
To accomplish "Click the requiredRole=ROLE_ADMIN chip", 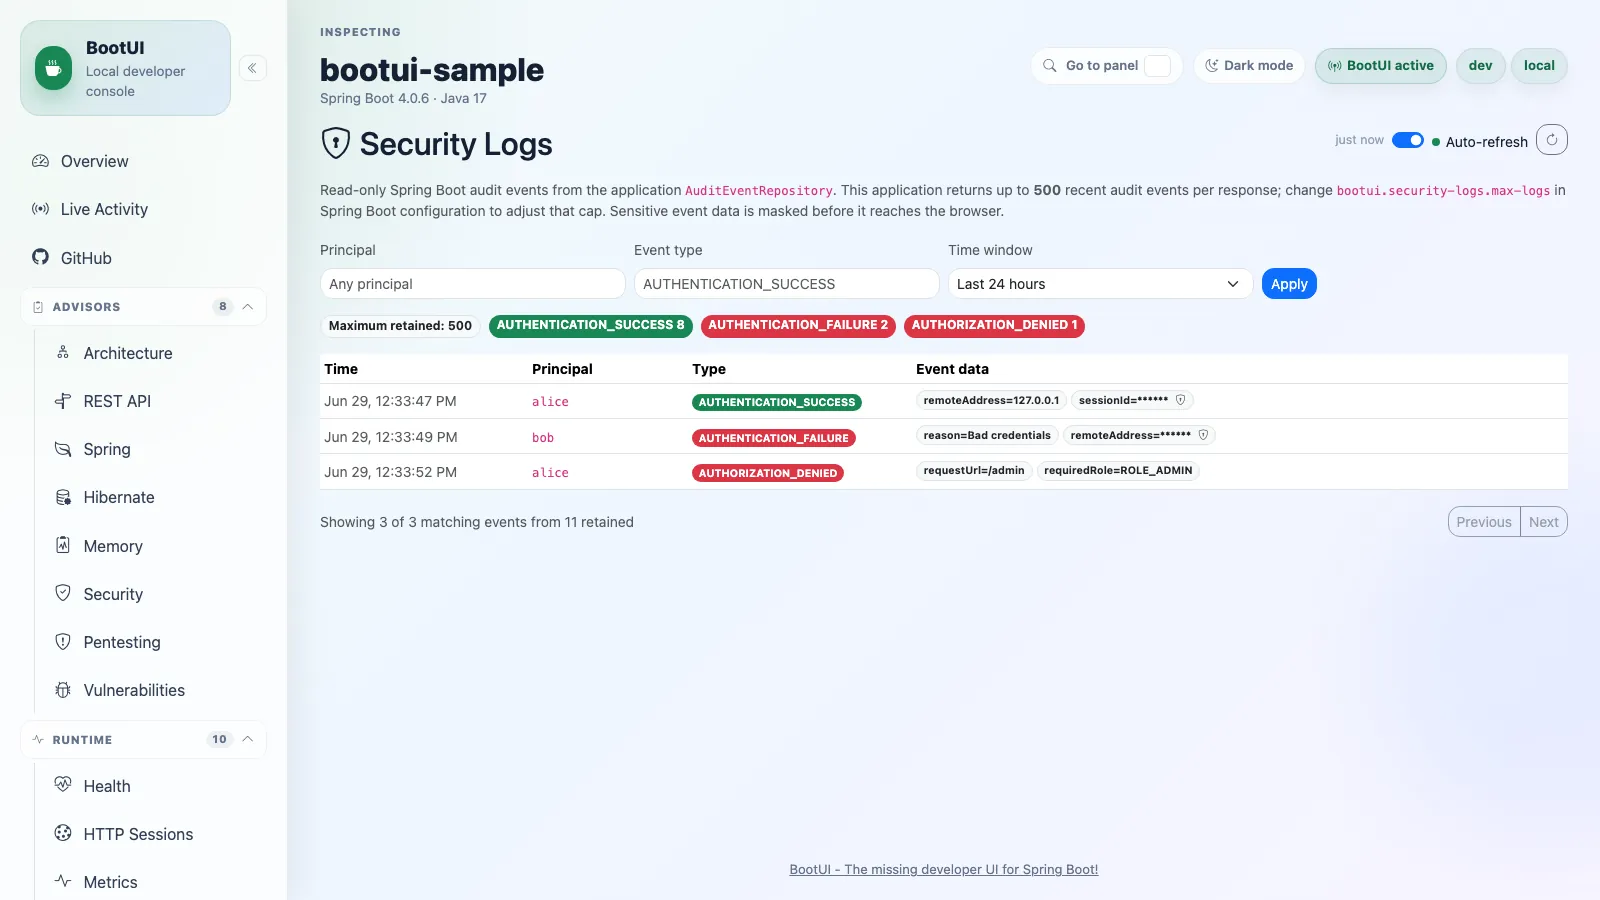I will [x=1118, y=471].
